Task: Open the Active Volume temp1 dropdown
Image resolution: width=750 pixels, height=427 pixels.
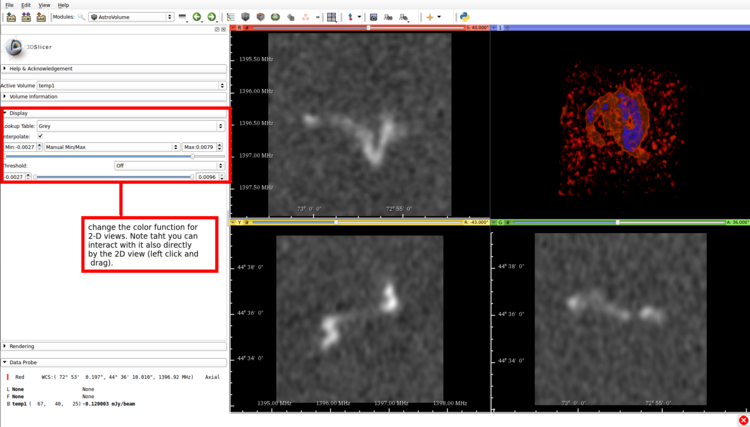Action: pos(130,86)
